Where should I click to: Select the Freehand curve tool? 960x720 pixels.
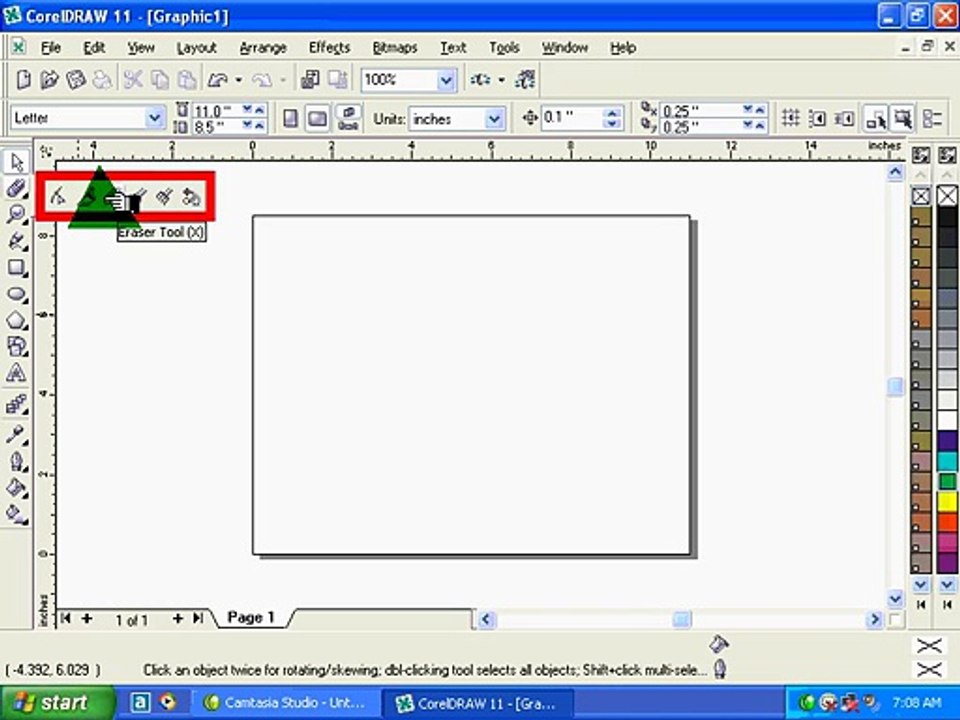coord(17,241)
